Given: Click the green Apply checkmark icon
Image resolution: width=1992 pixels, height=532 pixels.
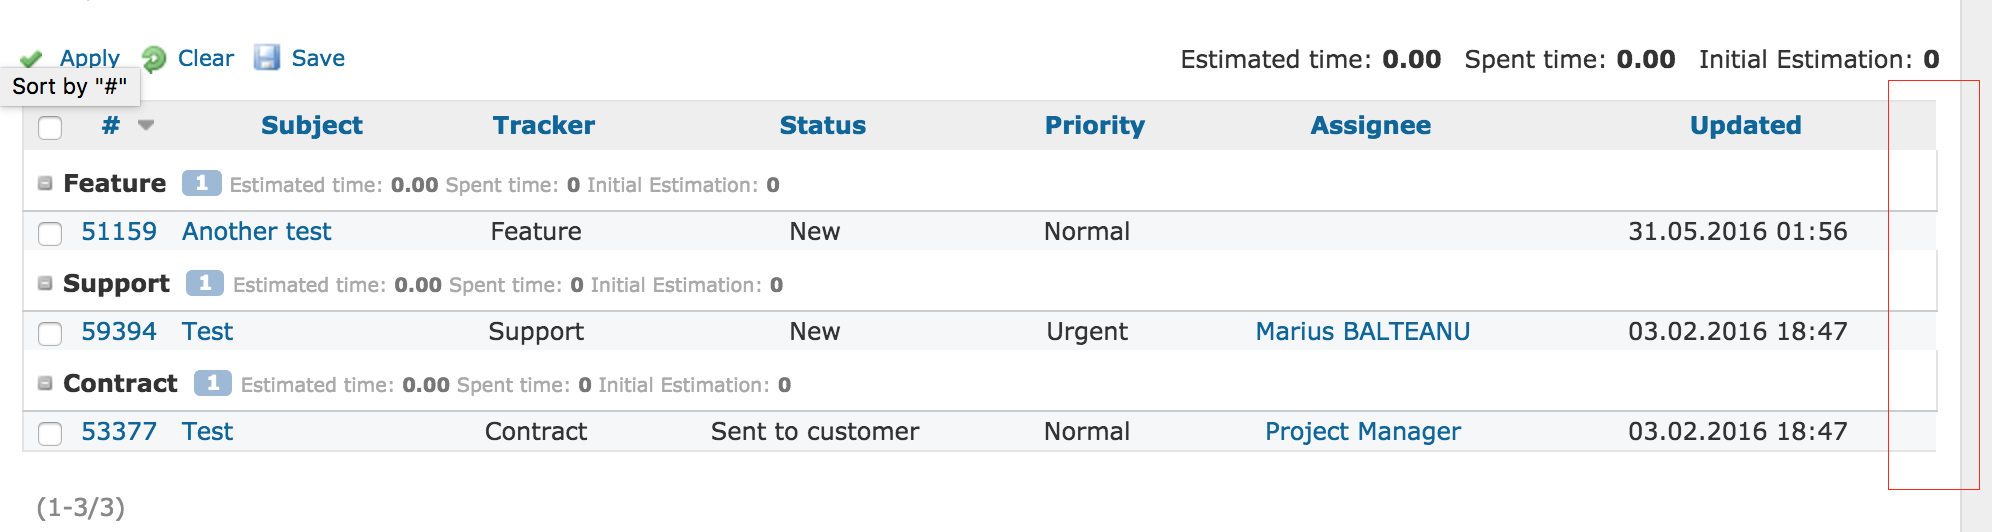Looking at the screenshot, I should click(x=31, y=59).
